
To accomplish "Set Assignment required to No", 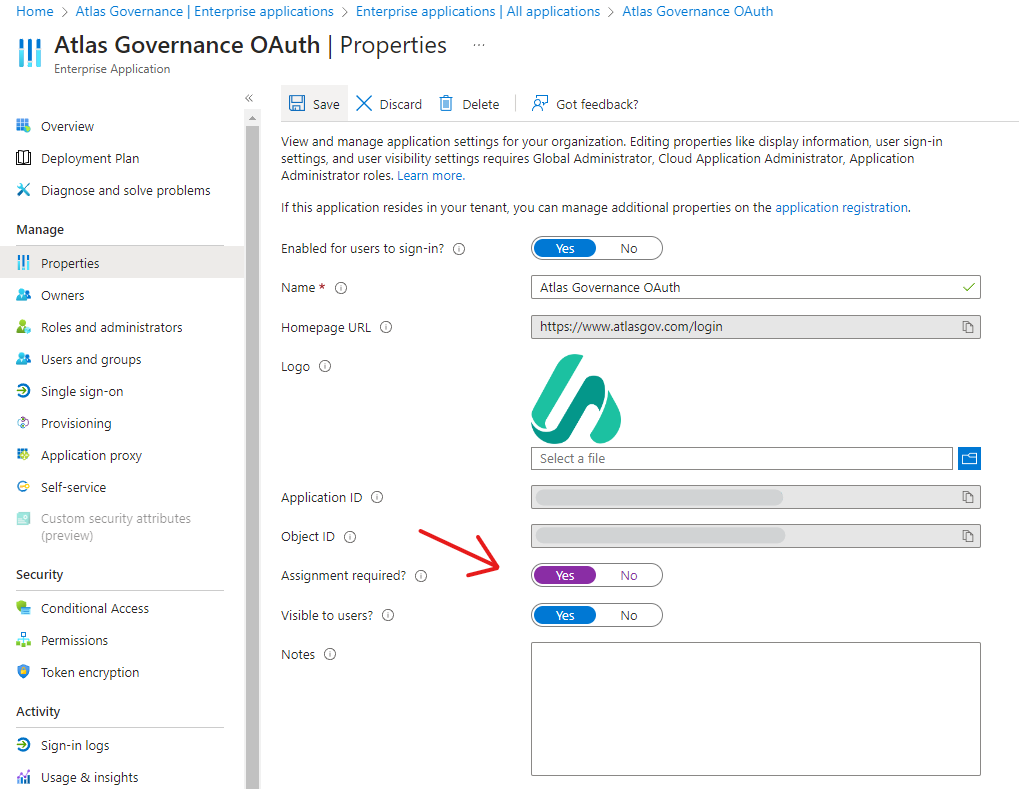I will pos(629,575).
